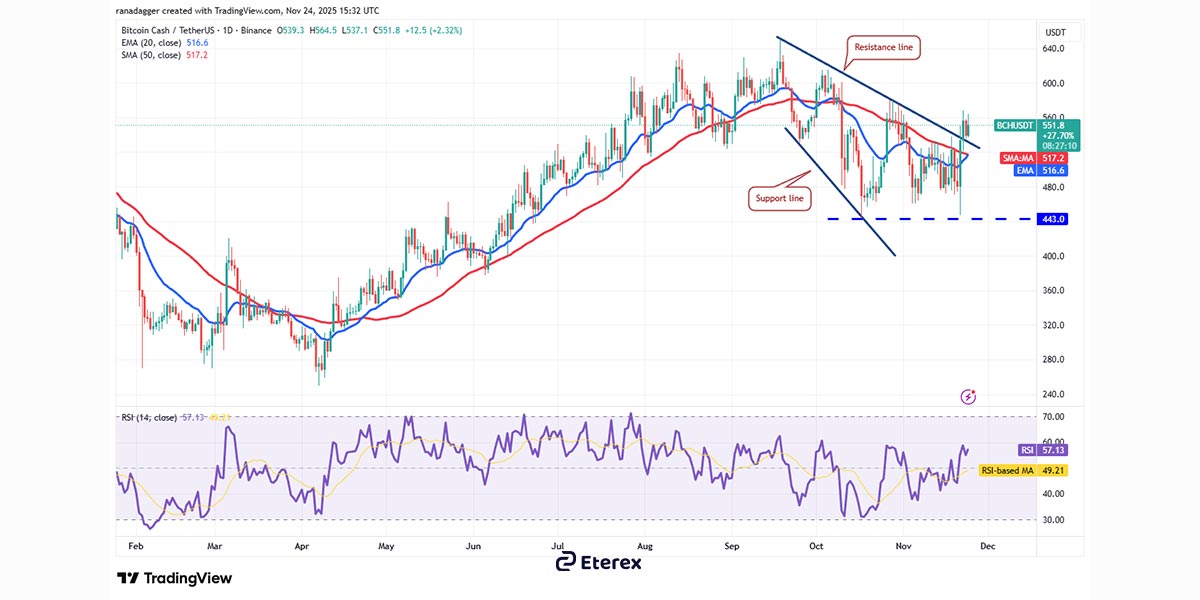Click the 640.0 price scale label
The width and height of the screenshot is (1200, 600).
click(1054, 48)
